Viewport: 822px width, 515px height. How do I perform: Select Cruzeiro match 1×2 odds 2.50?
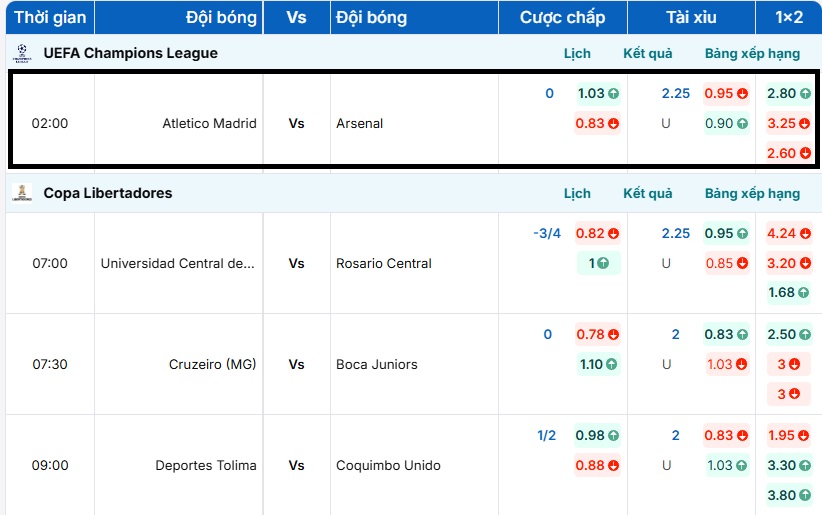(x=789, y=334)
